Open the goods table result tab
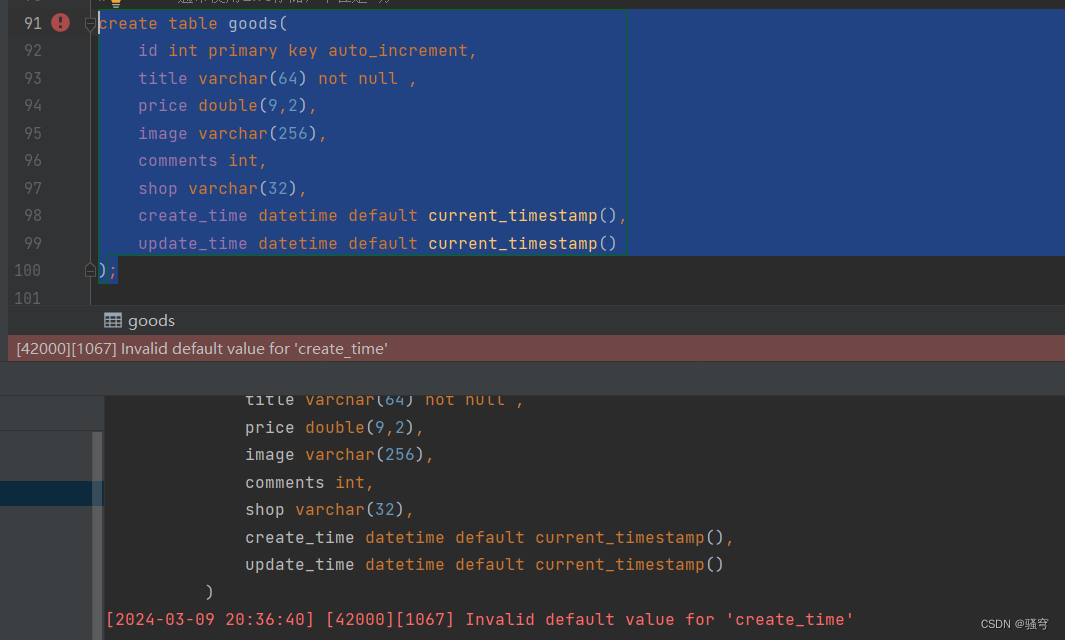 click(x=139, y=321)
